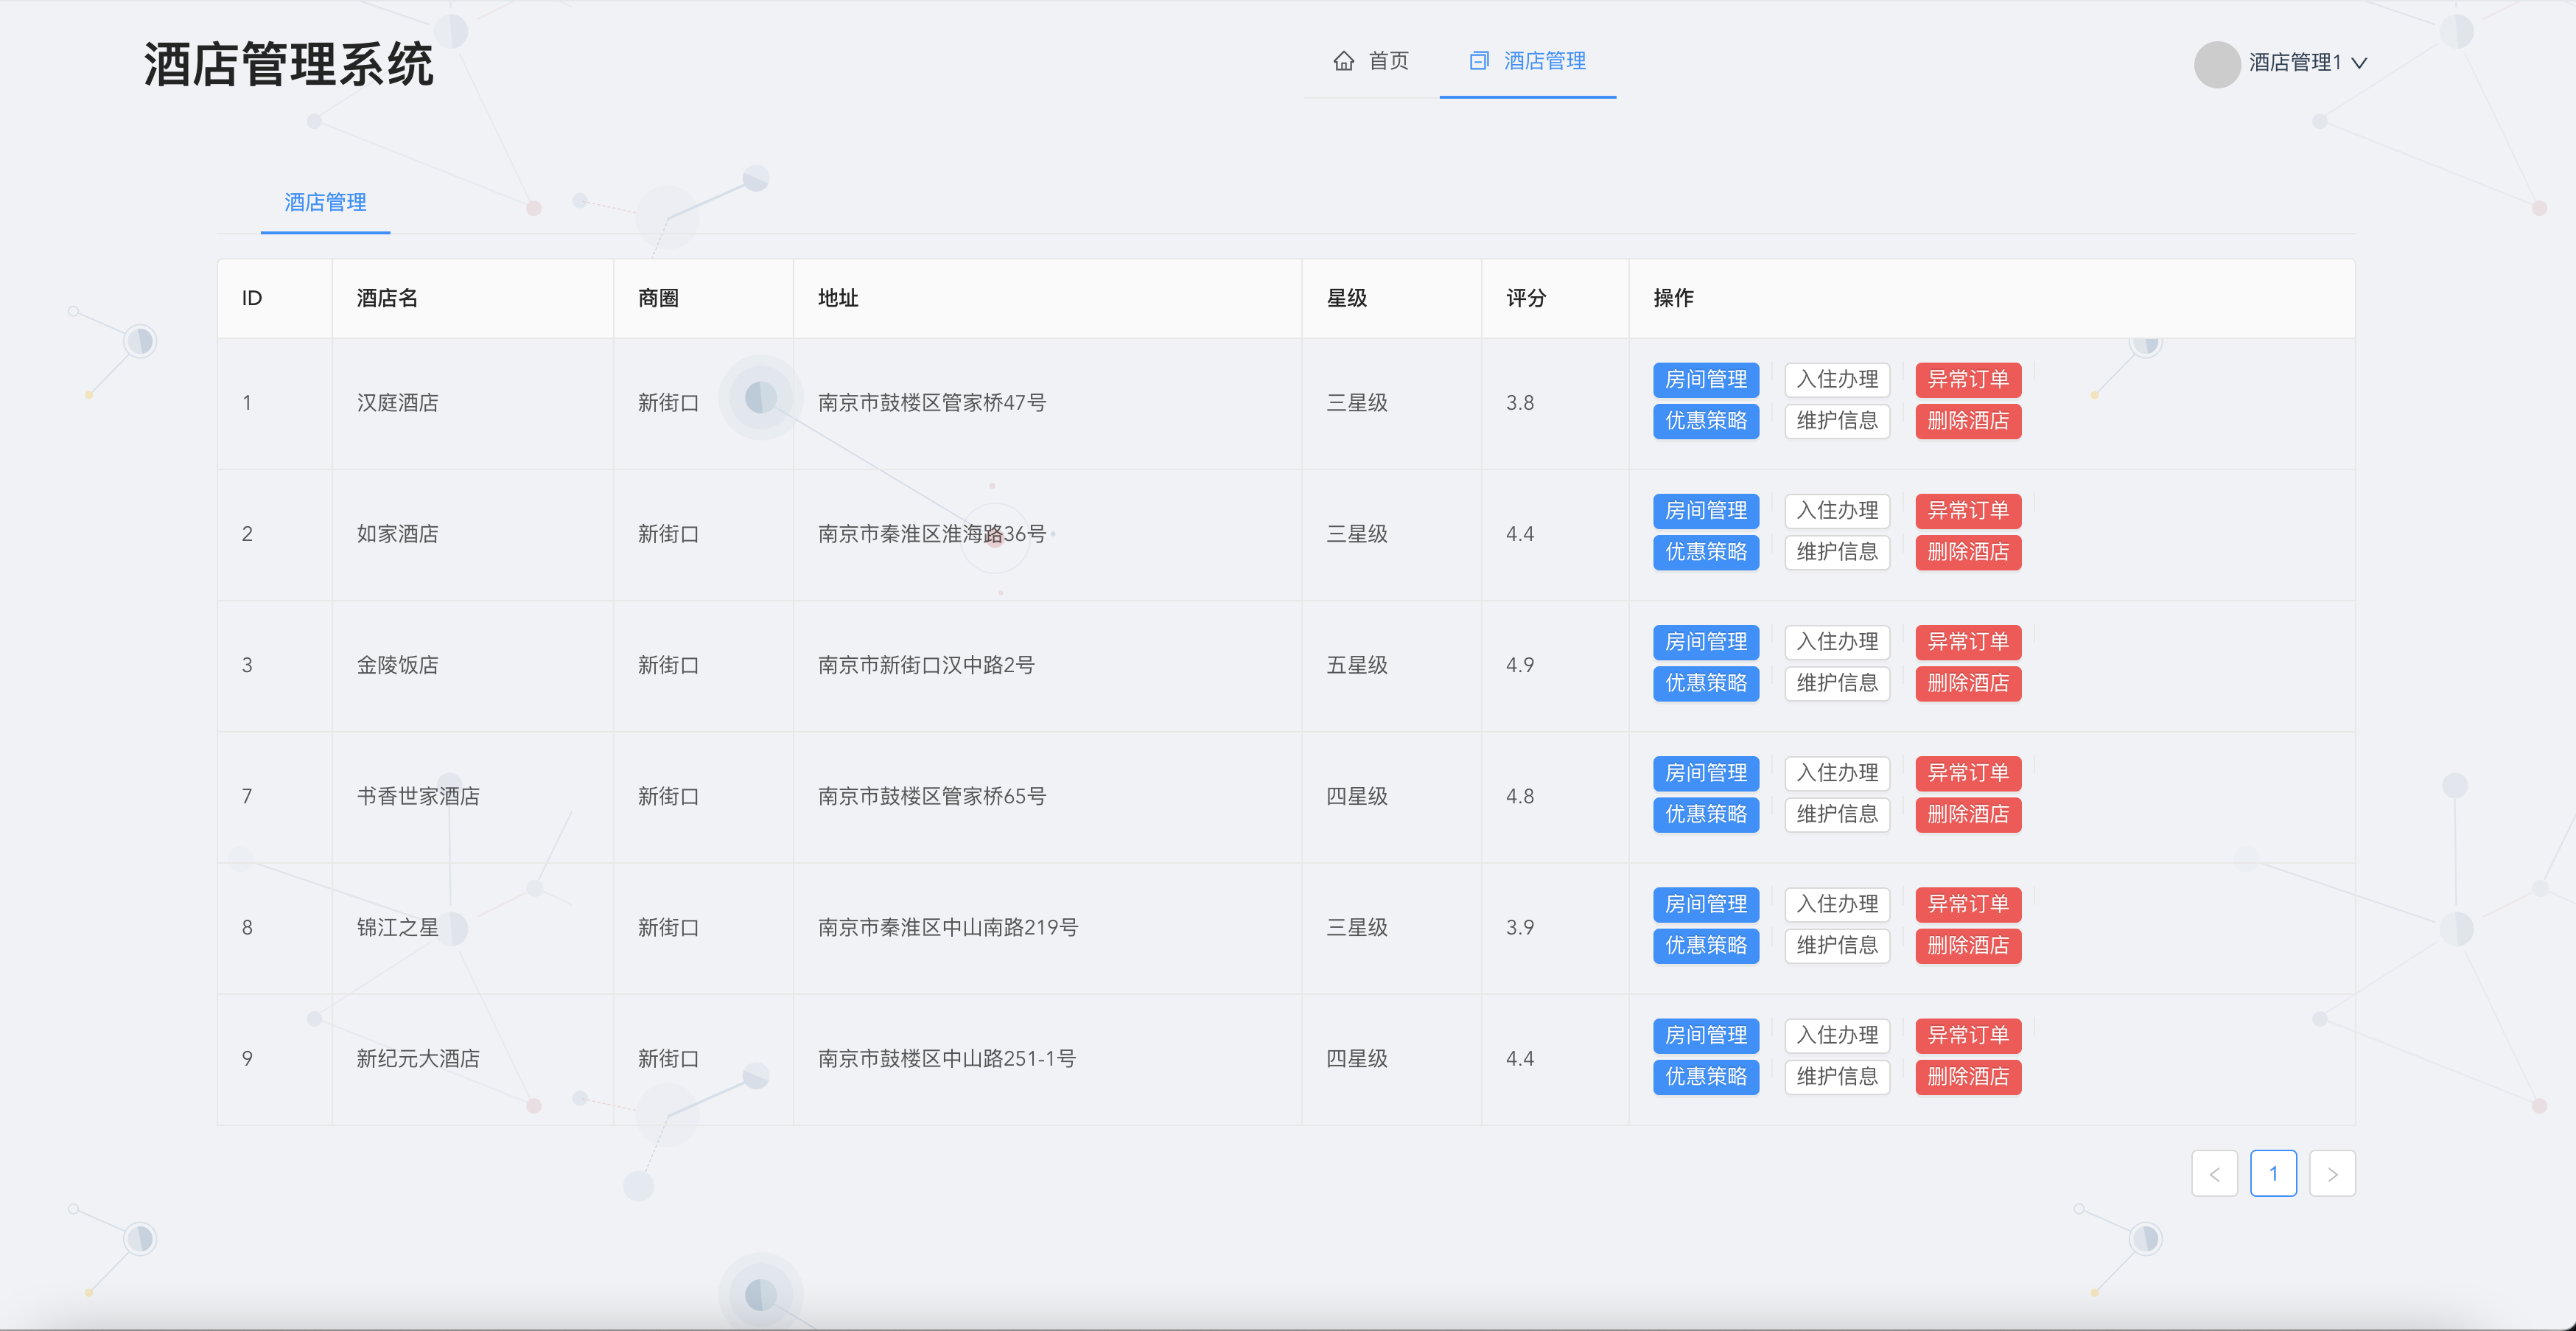Screen dimensions: 2576x1331
Task: View 异常订单 for 锦江之星
Action: pos(1968,904)
